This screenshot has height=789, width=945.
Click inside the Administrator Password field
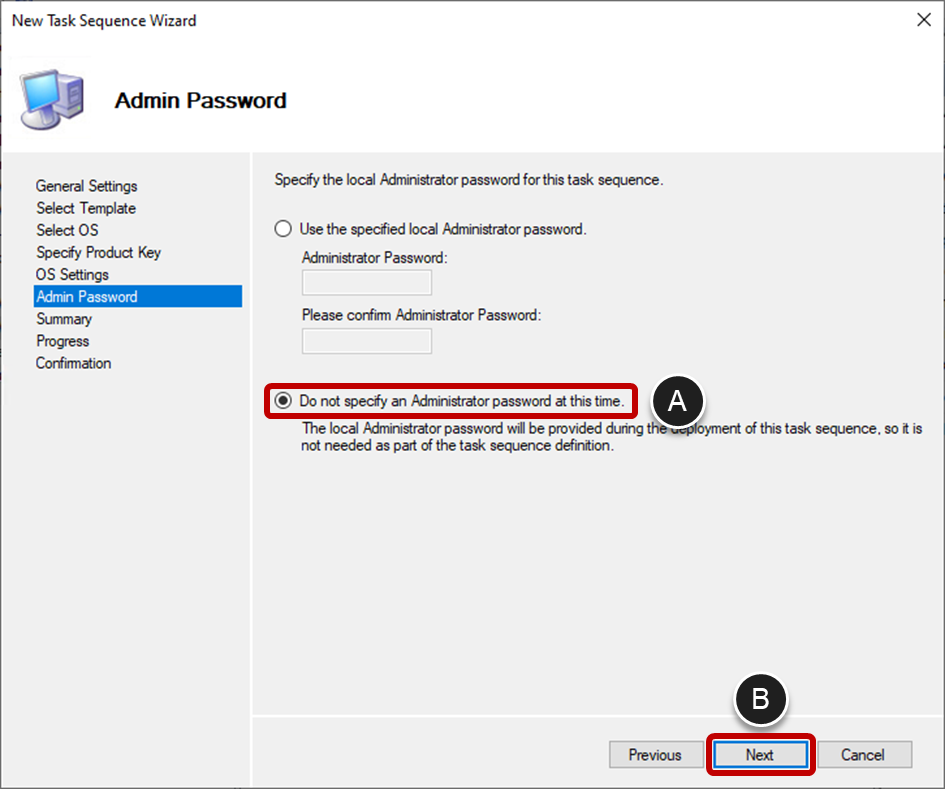click(366, 282)
